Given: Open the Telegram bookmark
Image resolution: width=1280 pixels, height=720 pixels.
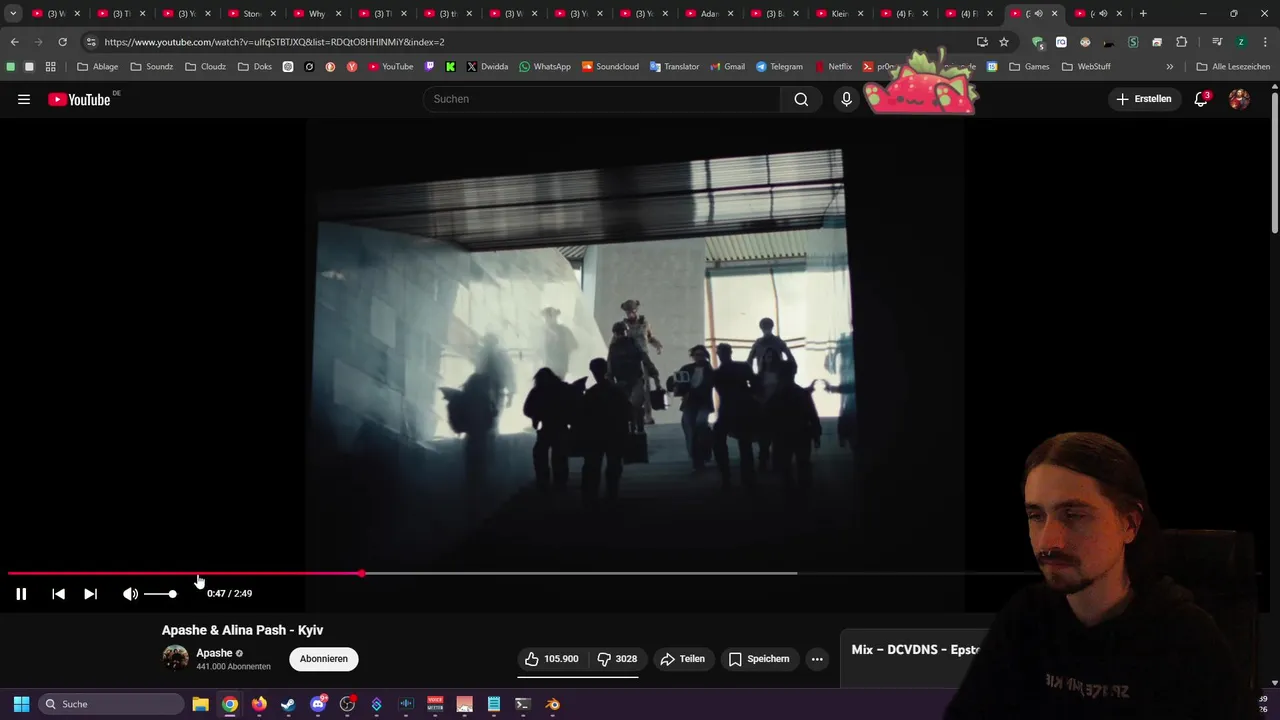Looking at the screenshot, I should (780, 67).
